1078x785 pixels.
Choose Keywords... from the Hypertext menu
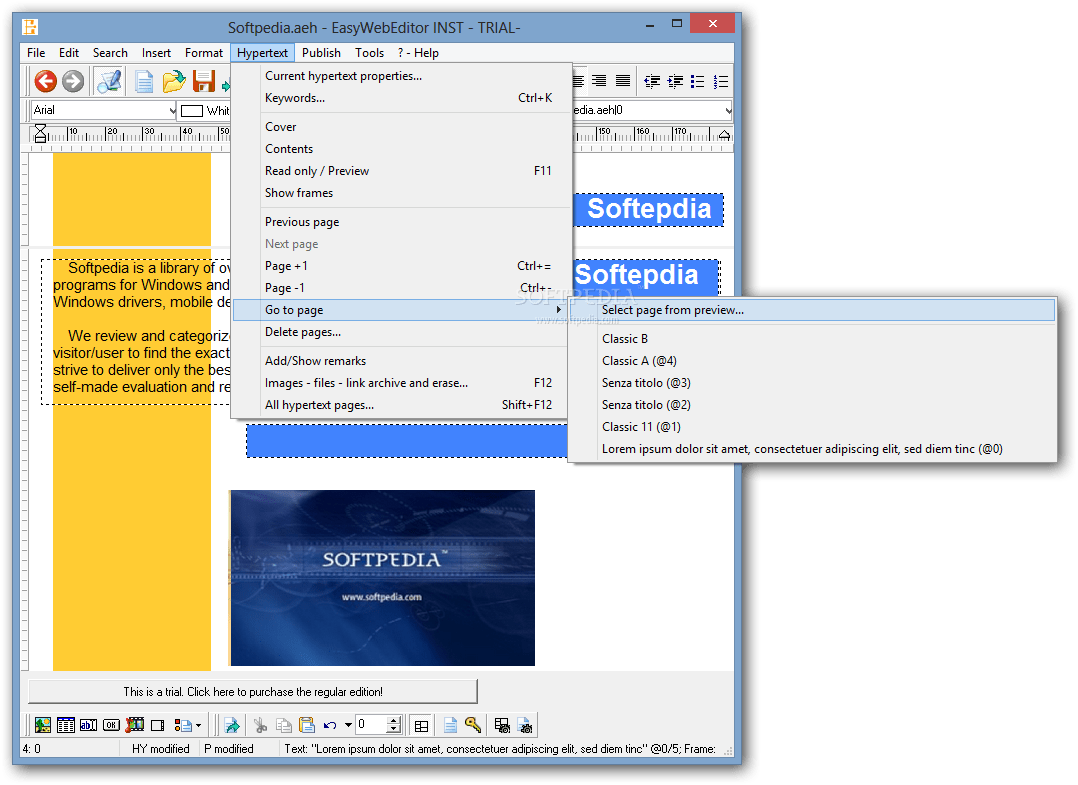click(402, 98)
